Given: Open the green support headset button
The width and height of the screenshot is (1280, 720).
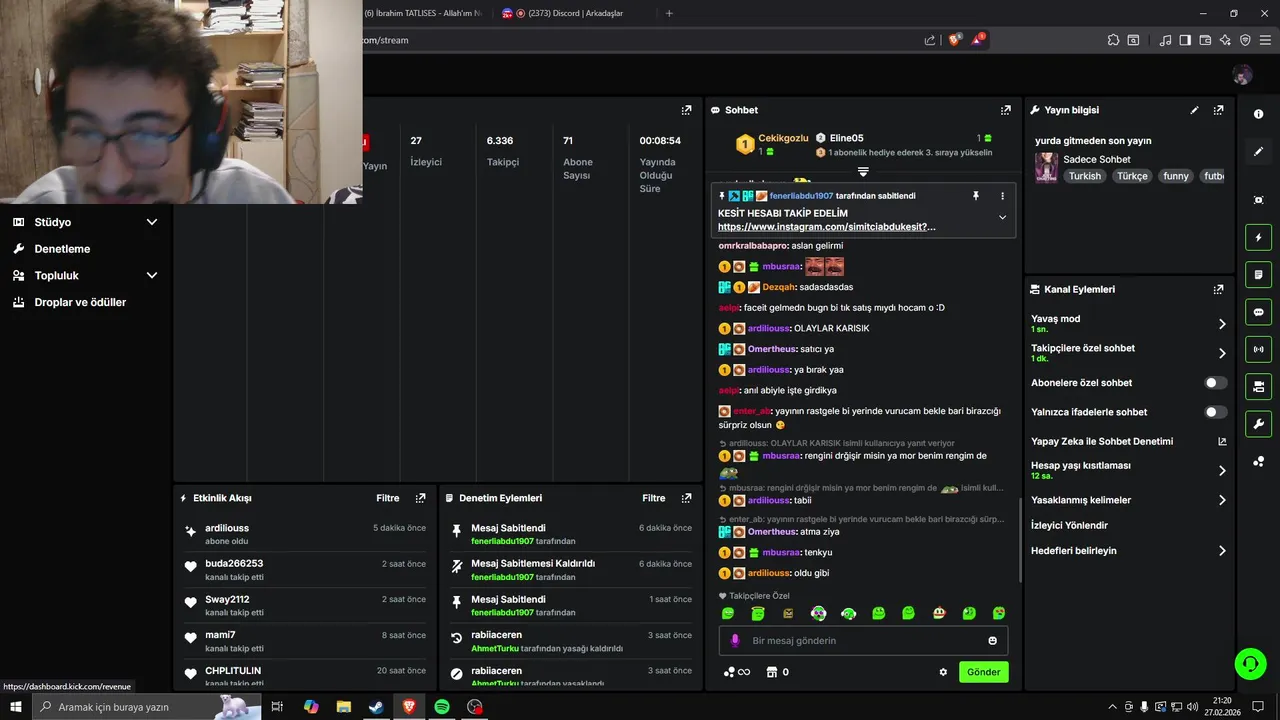Looking at the screenshot, I should tap(1249, 663).
